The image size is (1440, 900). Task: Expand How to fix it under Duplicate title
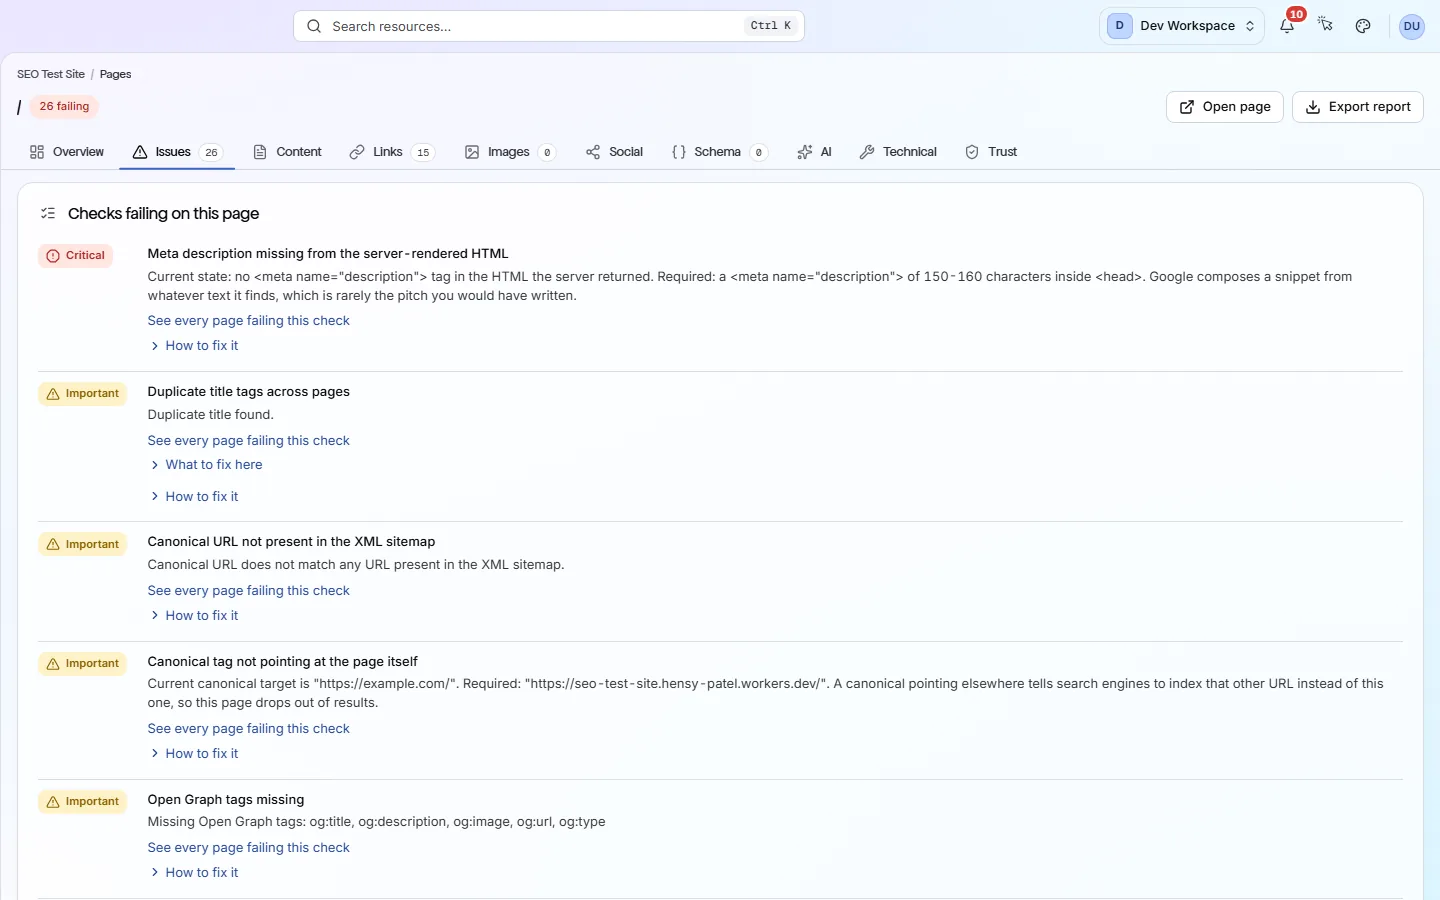[194, 497]
